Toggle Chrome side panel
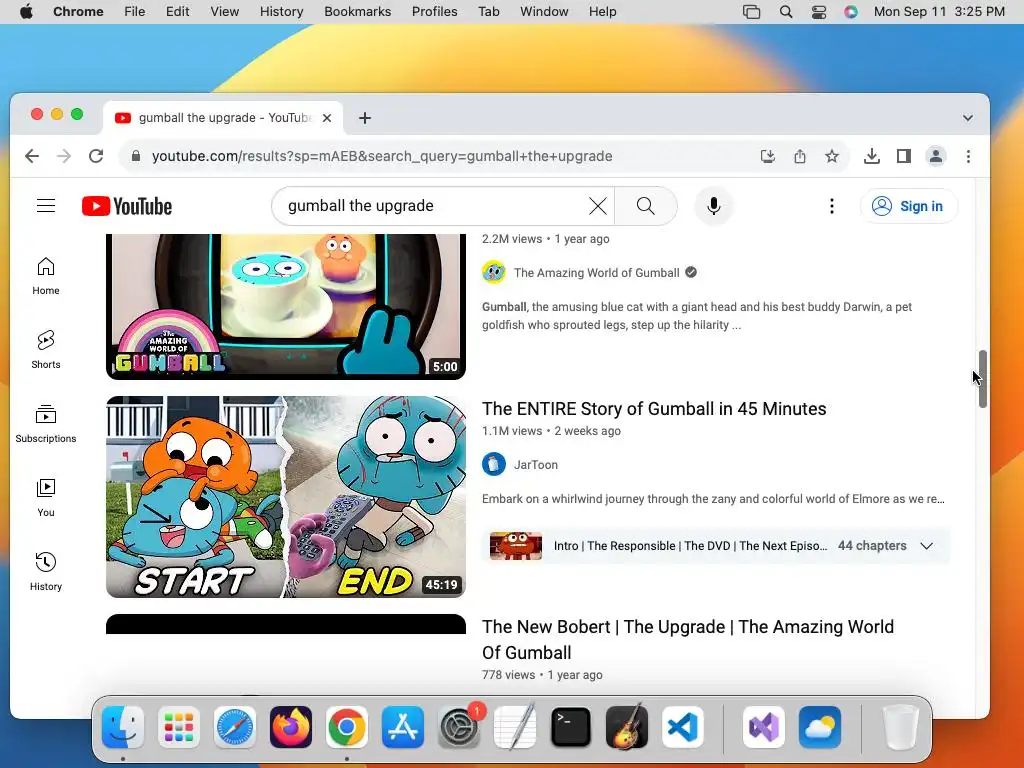The width and height of the screenshot is (1024, 768). coord(904,156)
